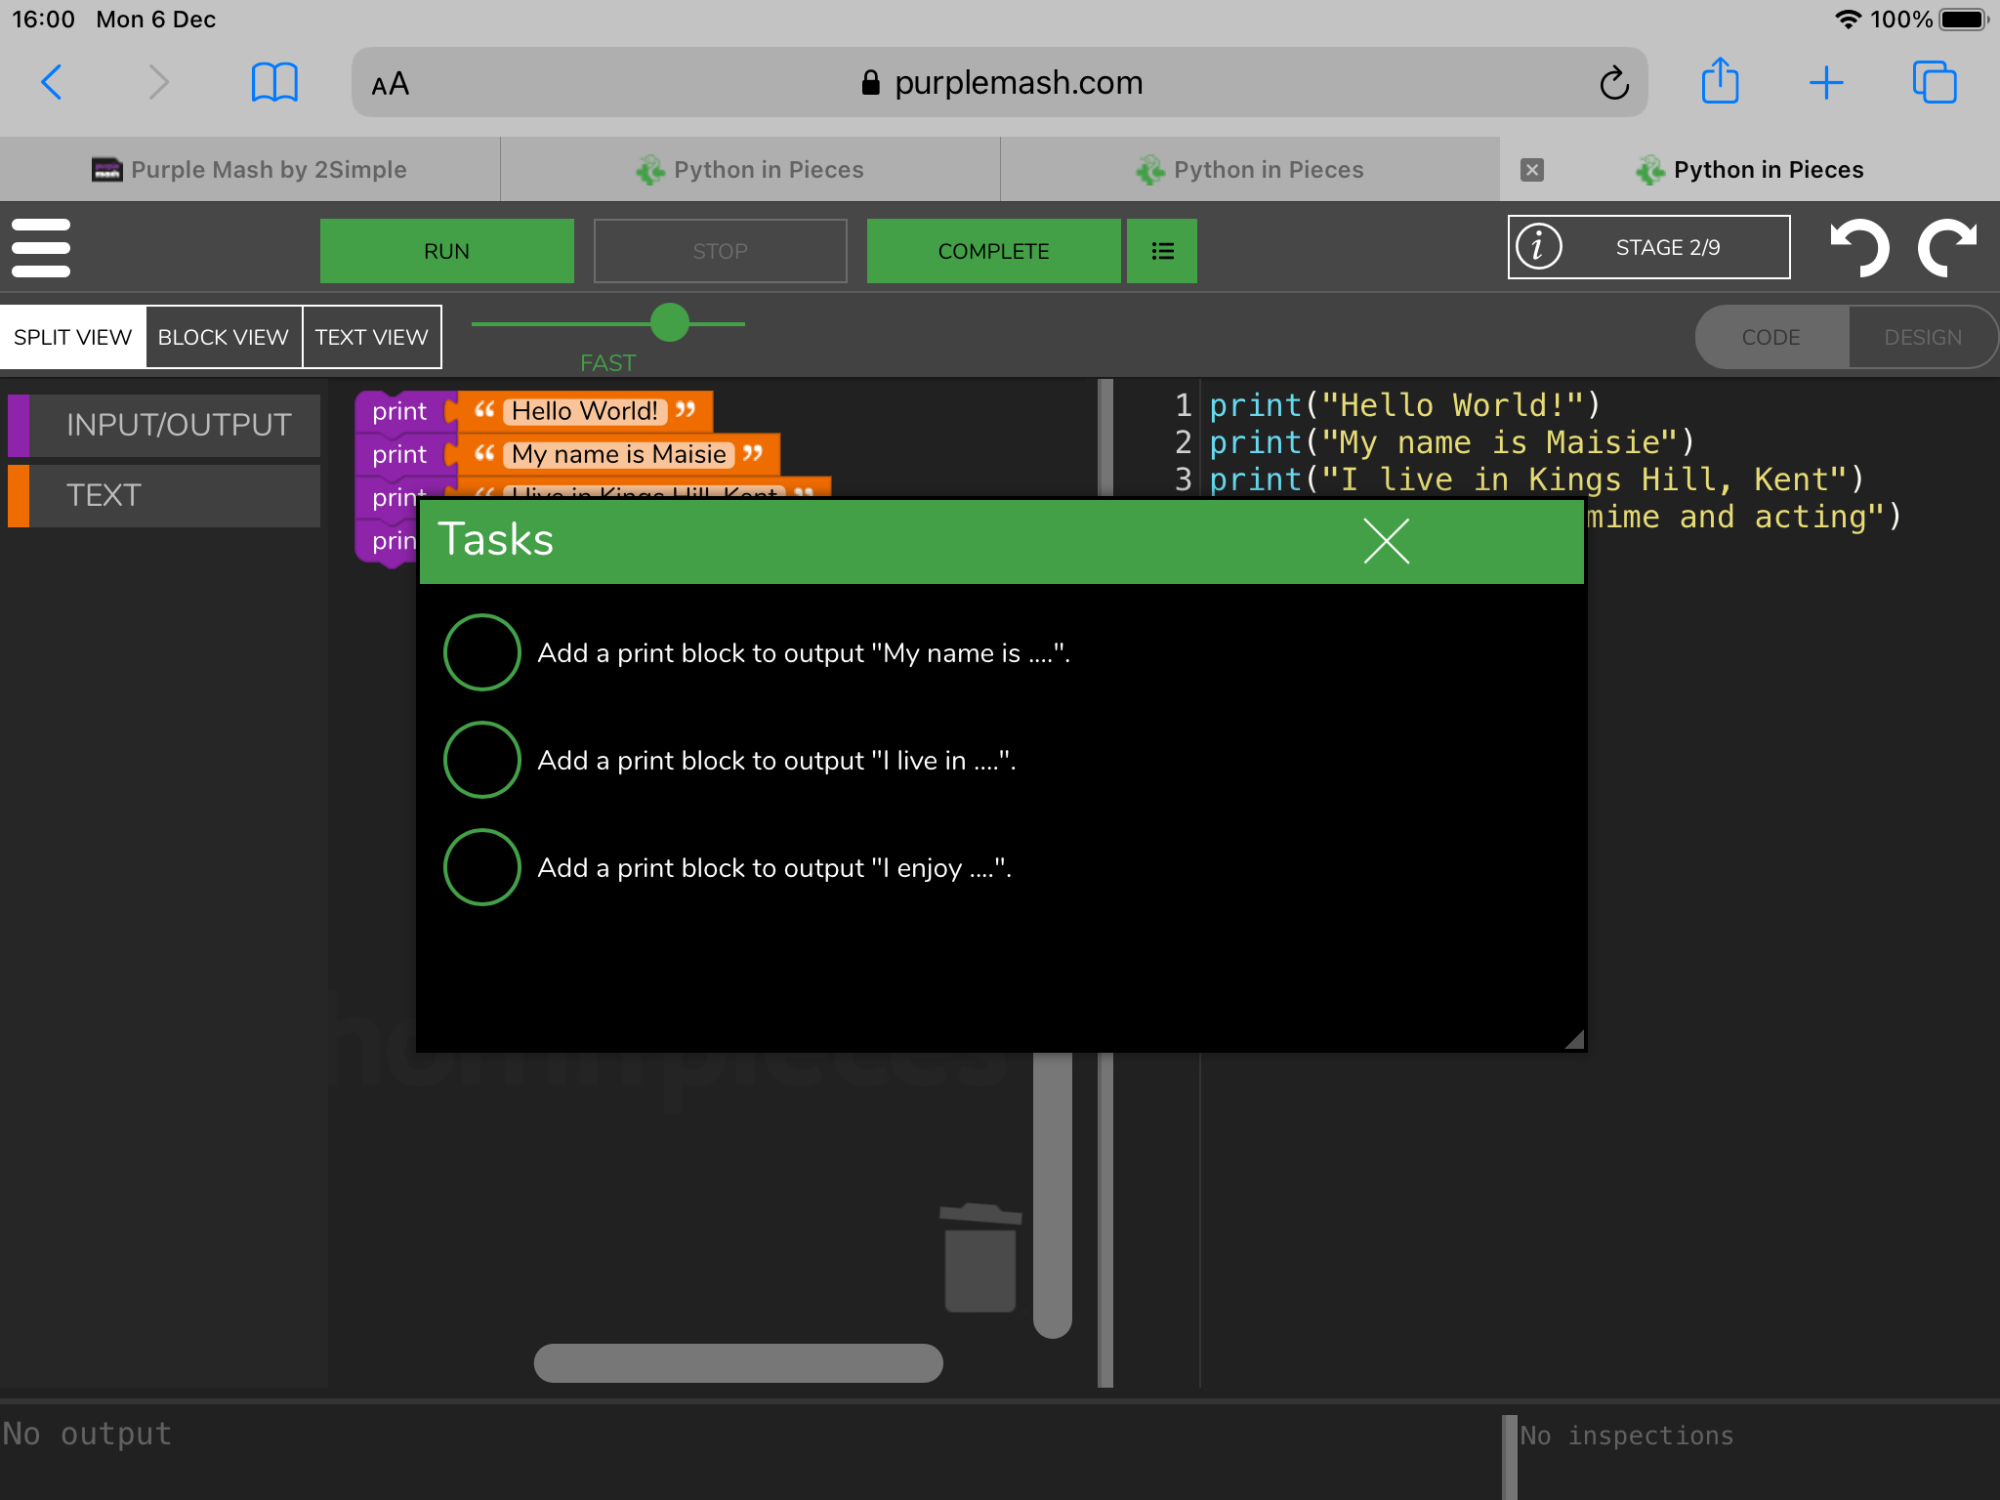
Task: Open Safari bookmarks book icon
Action: point(274,82)
